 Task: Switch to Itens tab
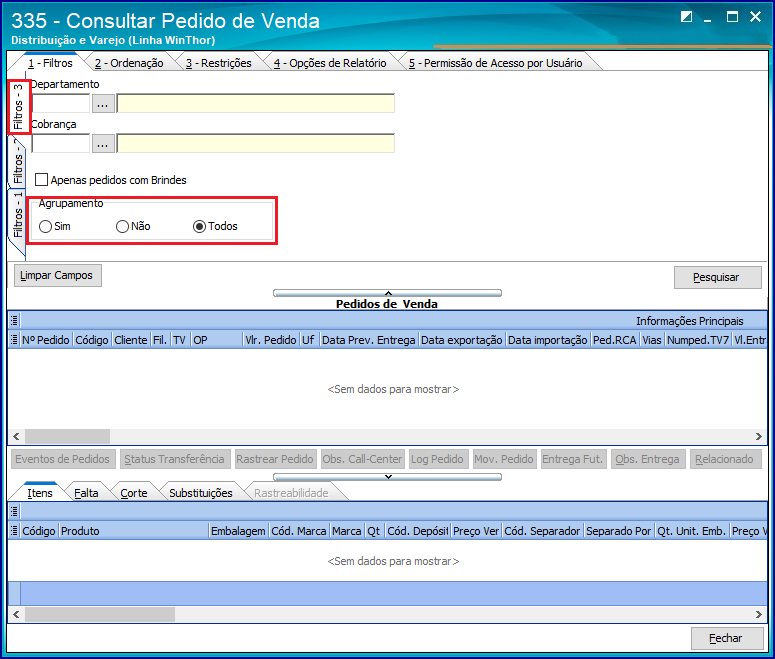40,493
